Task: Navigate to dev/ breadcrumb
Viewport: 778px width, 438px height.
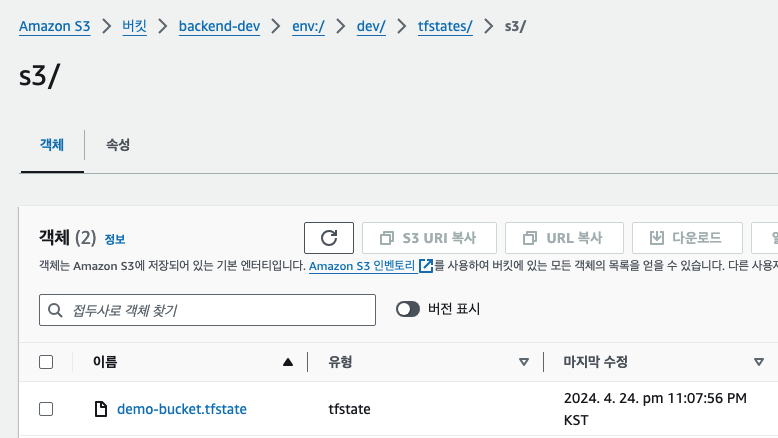Action: [x=371, y=26]
